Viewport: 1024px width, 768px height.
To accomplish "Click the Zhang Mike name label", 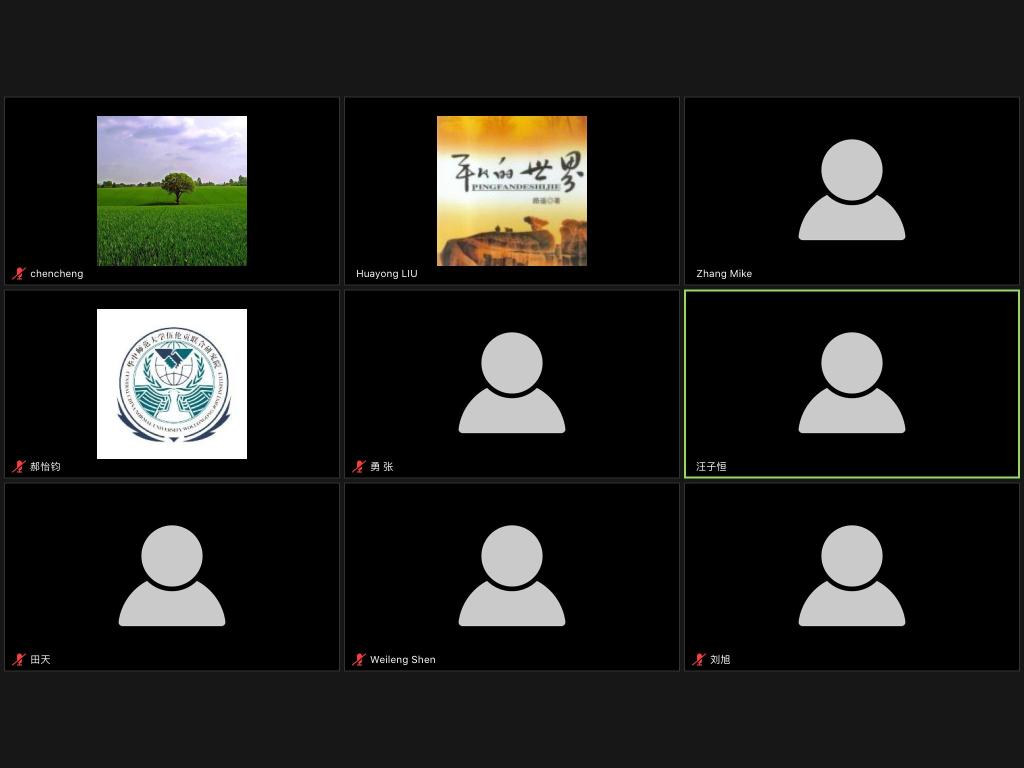I will (x=724, y=274).
